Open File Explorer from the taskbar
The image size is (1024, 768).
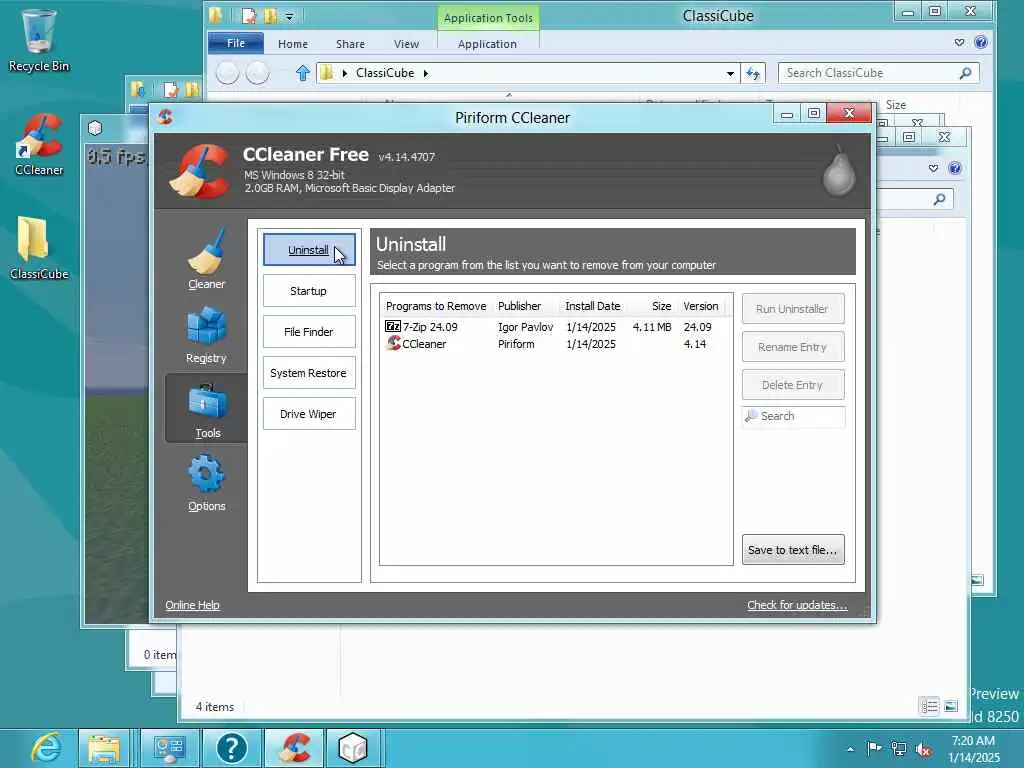click(x=104, y=748)
